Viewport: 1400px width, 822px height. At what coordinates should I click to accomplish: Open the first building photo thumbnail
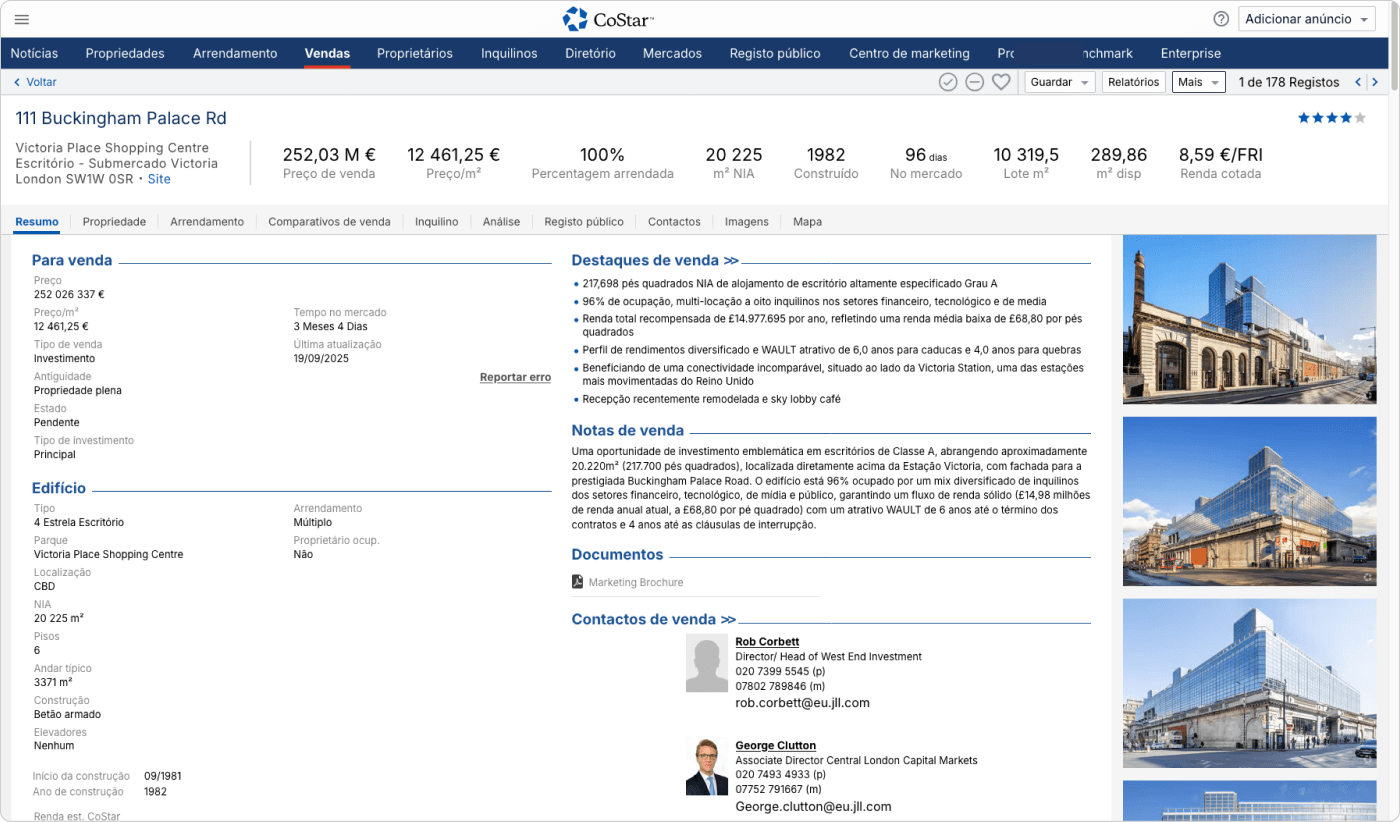point(1250,319)
